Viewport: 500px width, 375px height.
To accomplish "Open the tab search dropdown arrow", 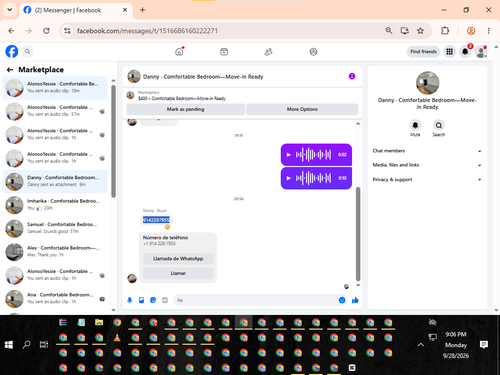I will pyautogui.click(x=10, y=10).
